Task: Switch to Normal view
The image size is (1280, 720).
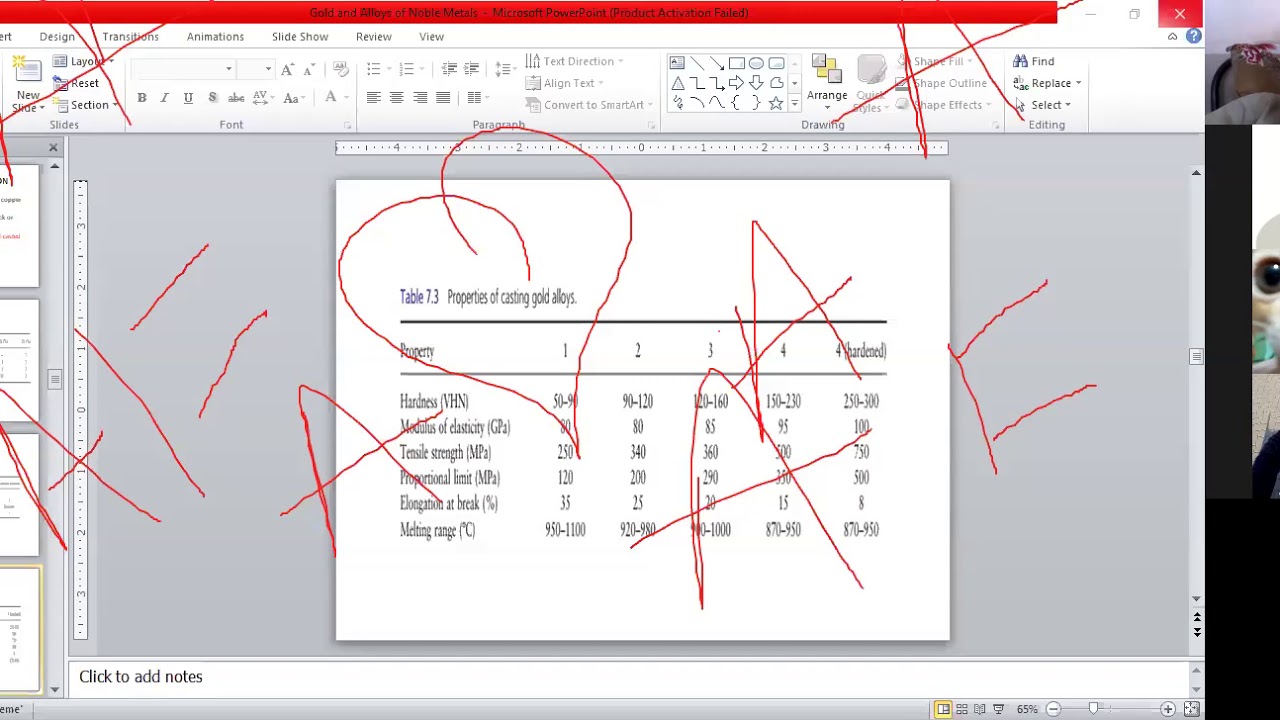Action: [943, 709]
